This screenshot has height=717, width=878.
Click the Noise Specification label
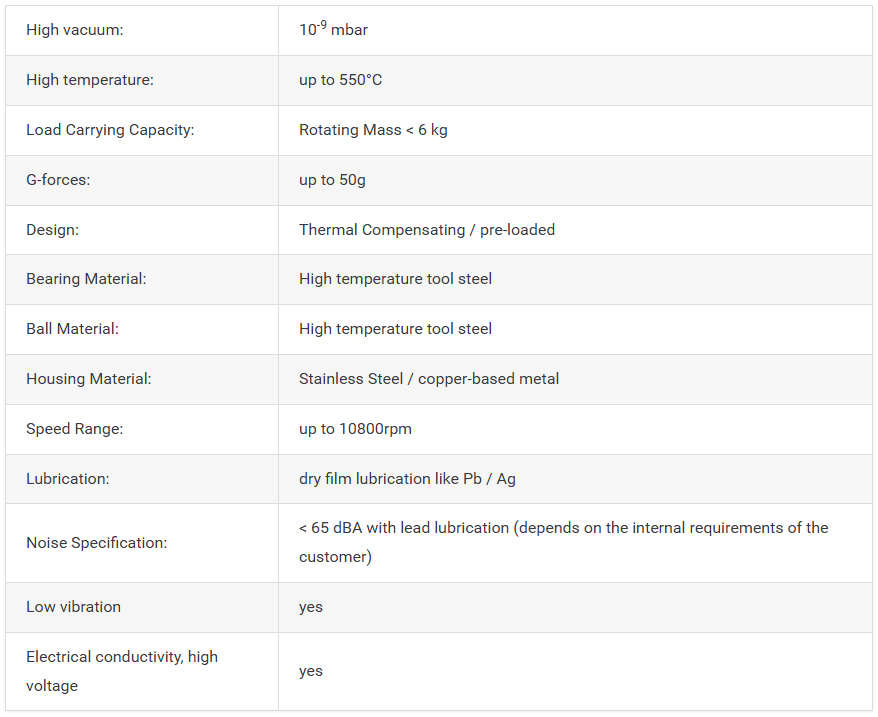(96, 543)
